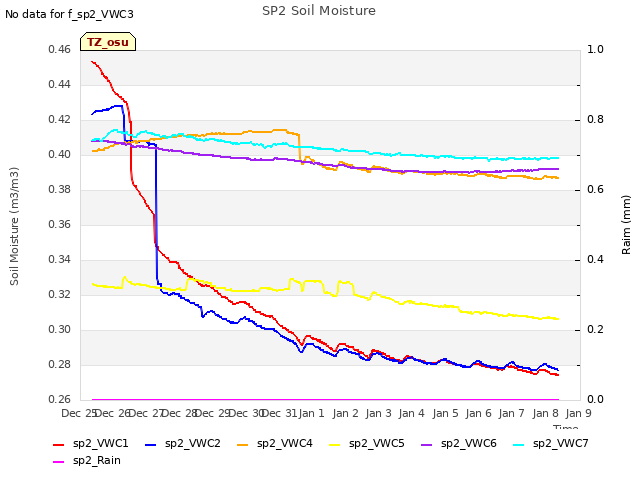Click the 0.46 left axis value
This screenshot has height=480, width=640.
pos(60,49)
